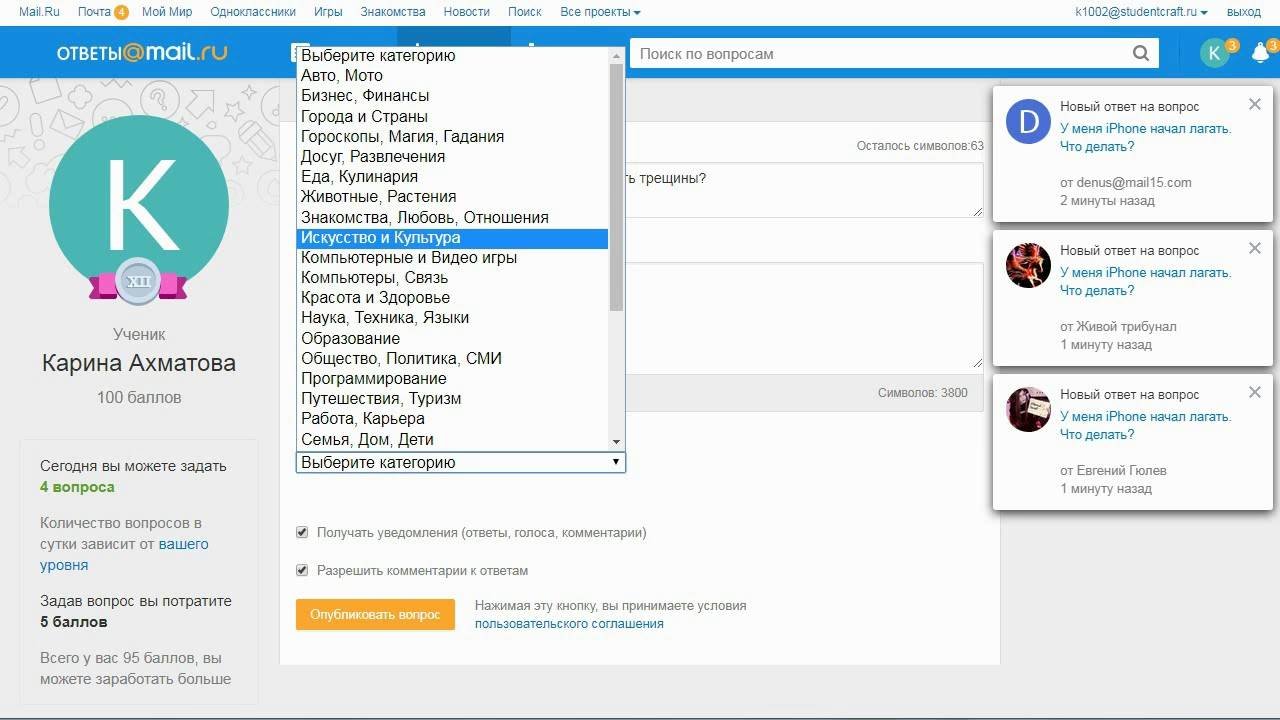Select Авто, Мото category
This screenshot has height=720, width=1280.
pos(453,76)
